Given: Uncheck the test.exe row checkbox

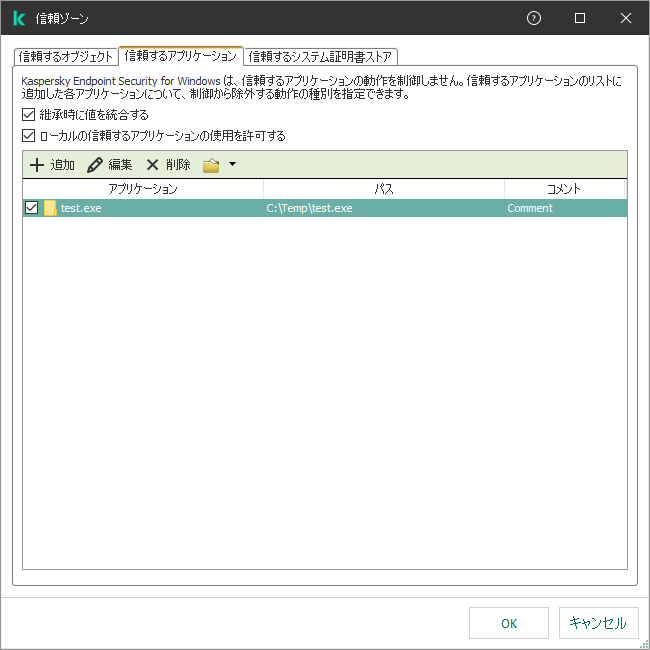Looking at the screenshot, I should (x=32, y=208).
